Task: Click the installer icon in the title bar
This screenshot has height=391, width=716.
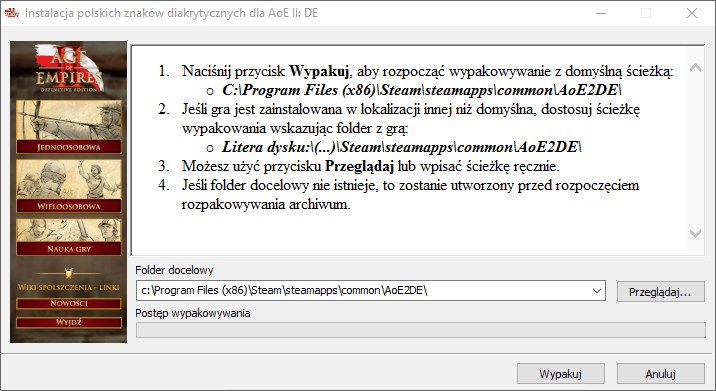Action: [11, 13]
